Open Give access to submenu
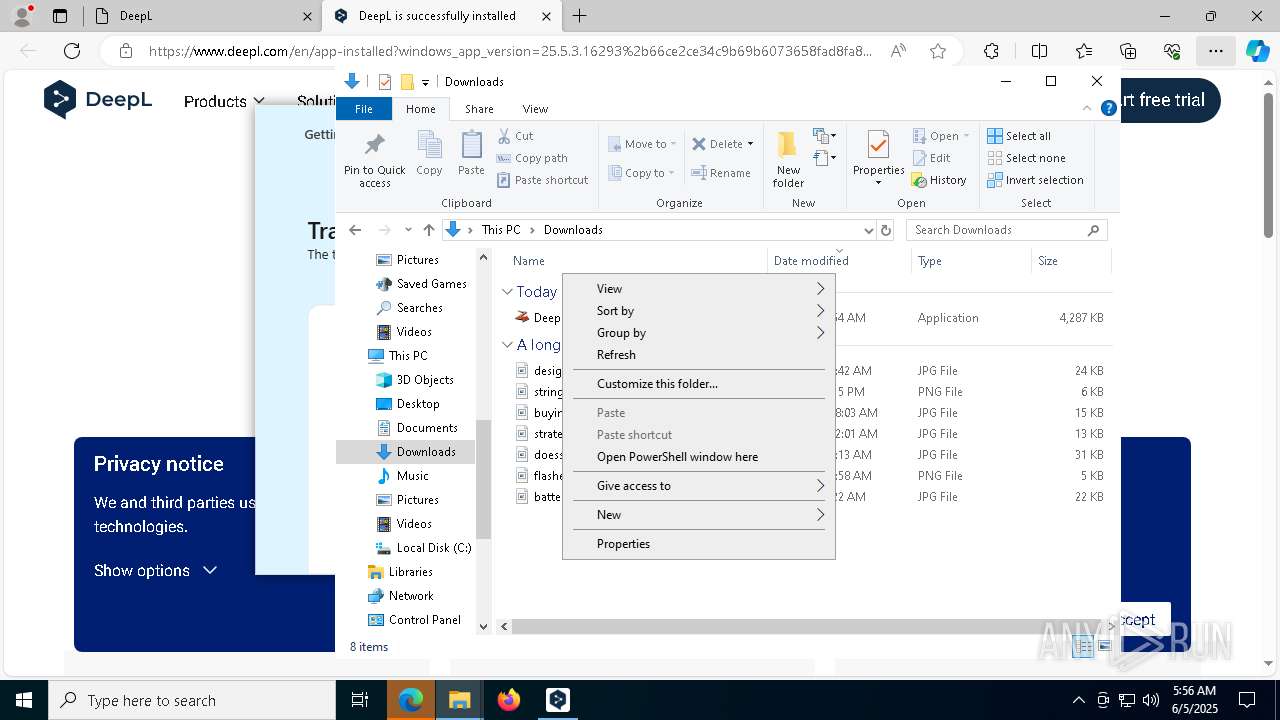 (x=699, y=486)
